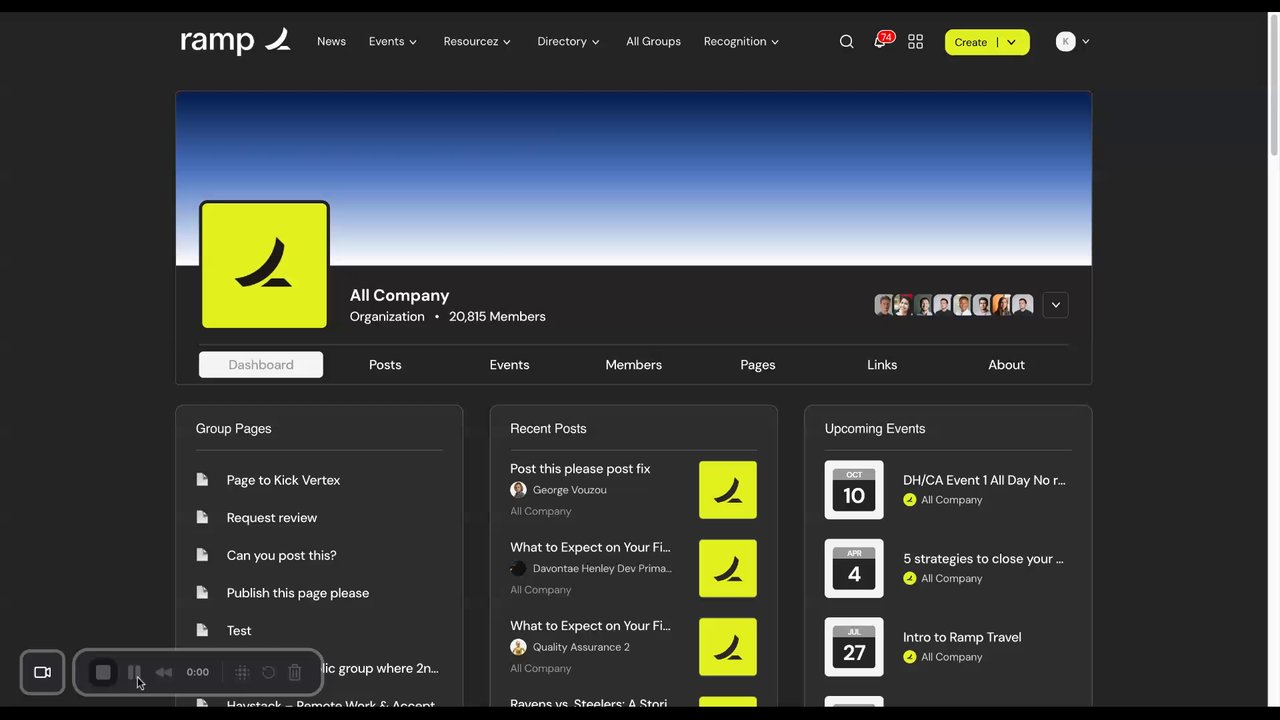Open thumbnail of Davontae Henley's post
The height and width of the screenshot is (720, 1280).
[728, 568]
